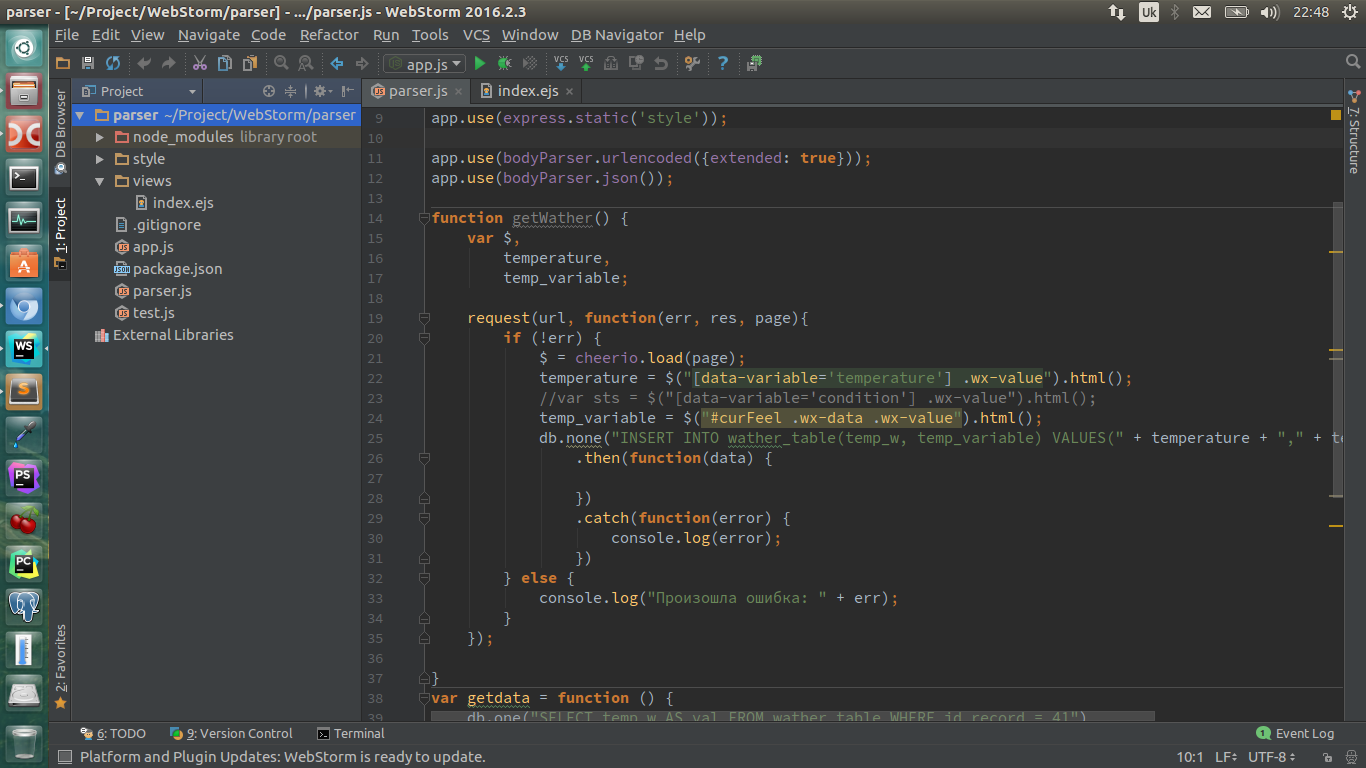Screen dimensions: 1366x768
Task: Open system volume indicator
Action: 1270,12
